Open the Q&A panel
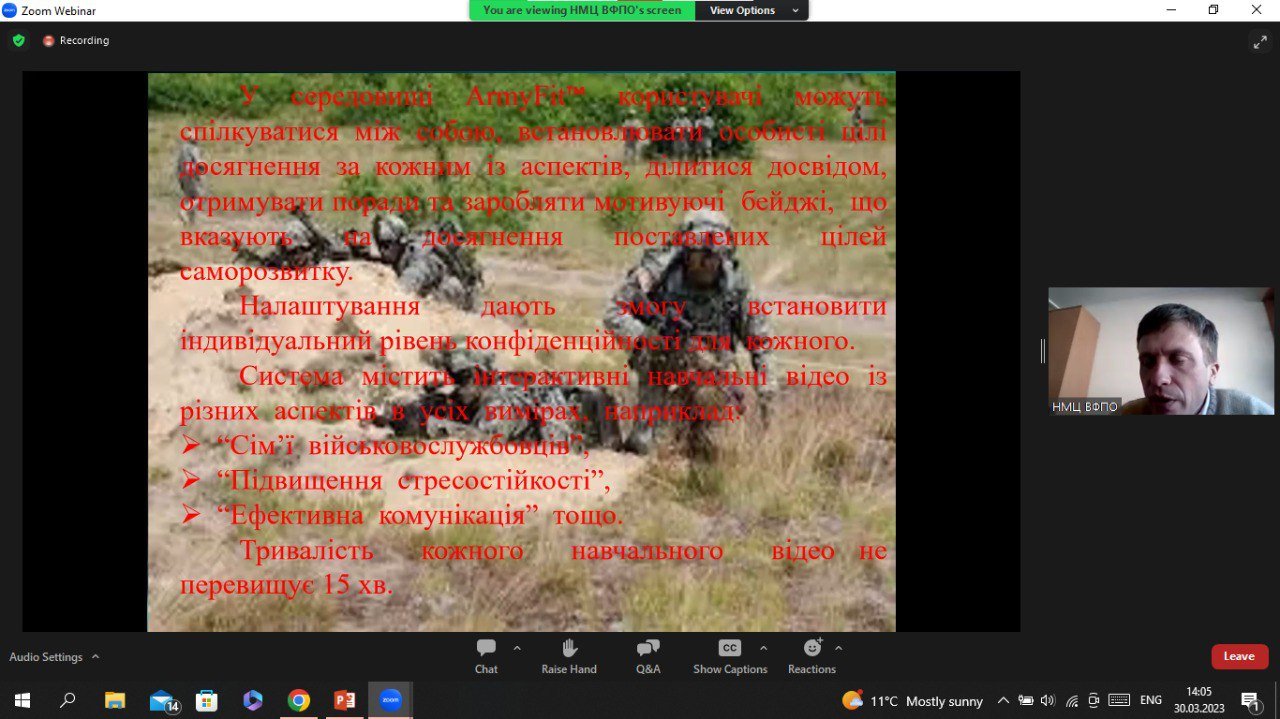1280x719 pixels. (648, 656)
